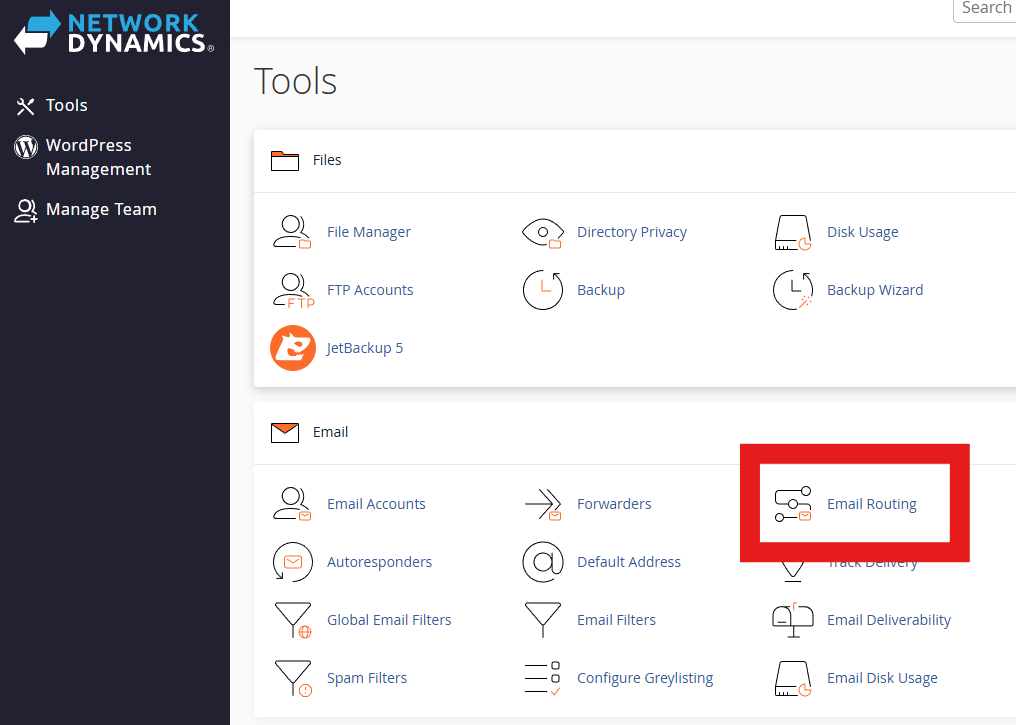
Task: Open the Email Accounts link
Action: click(x=376, y=504)
